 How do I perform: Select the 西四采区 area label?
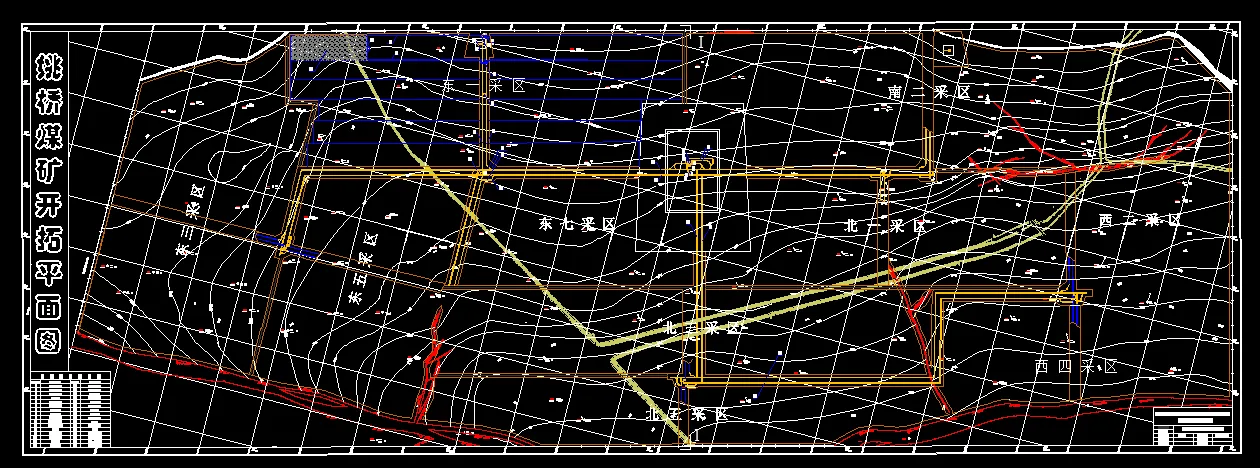pos(1075,367)
